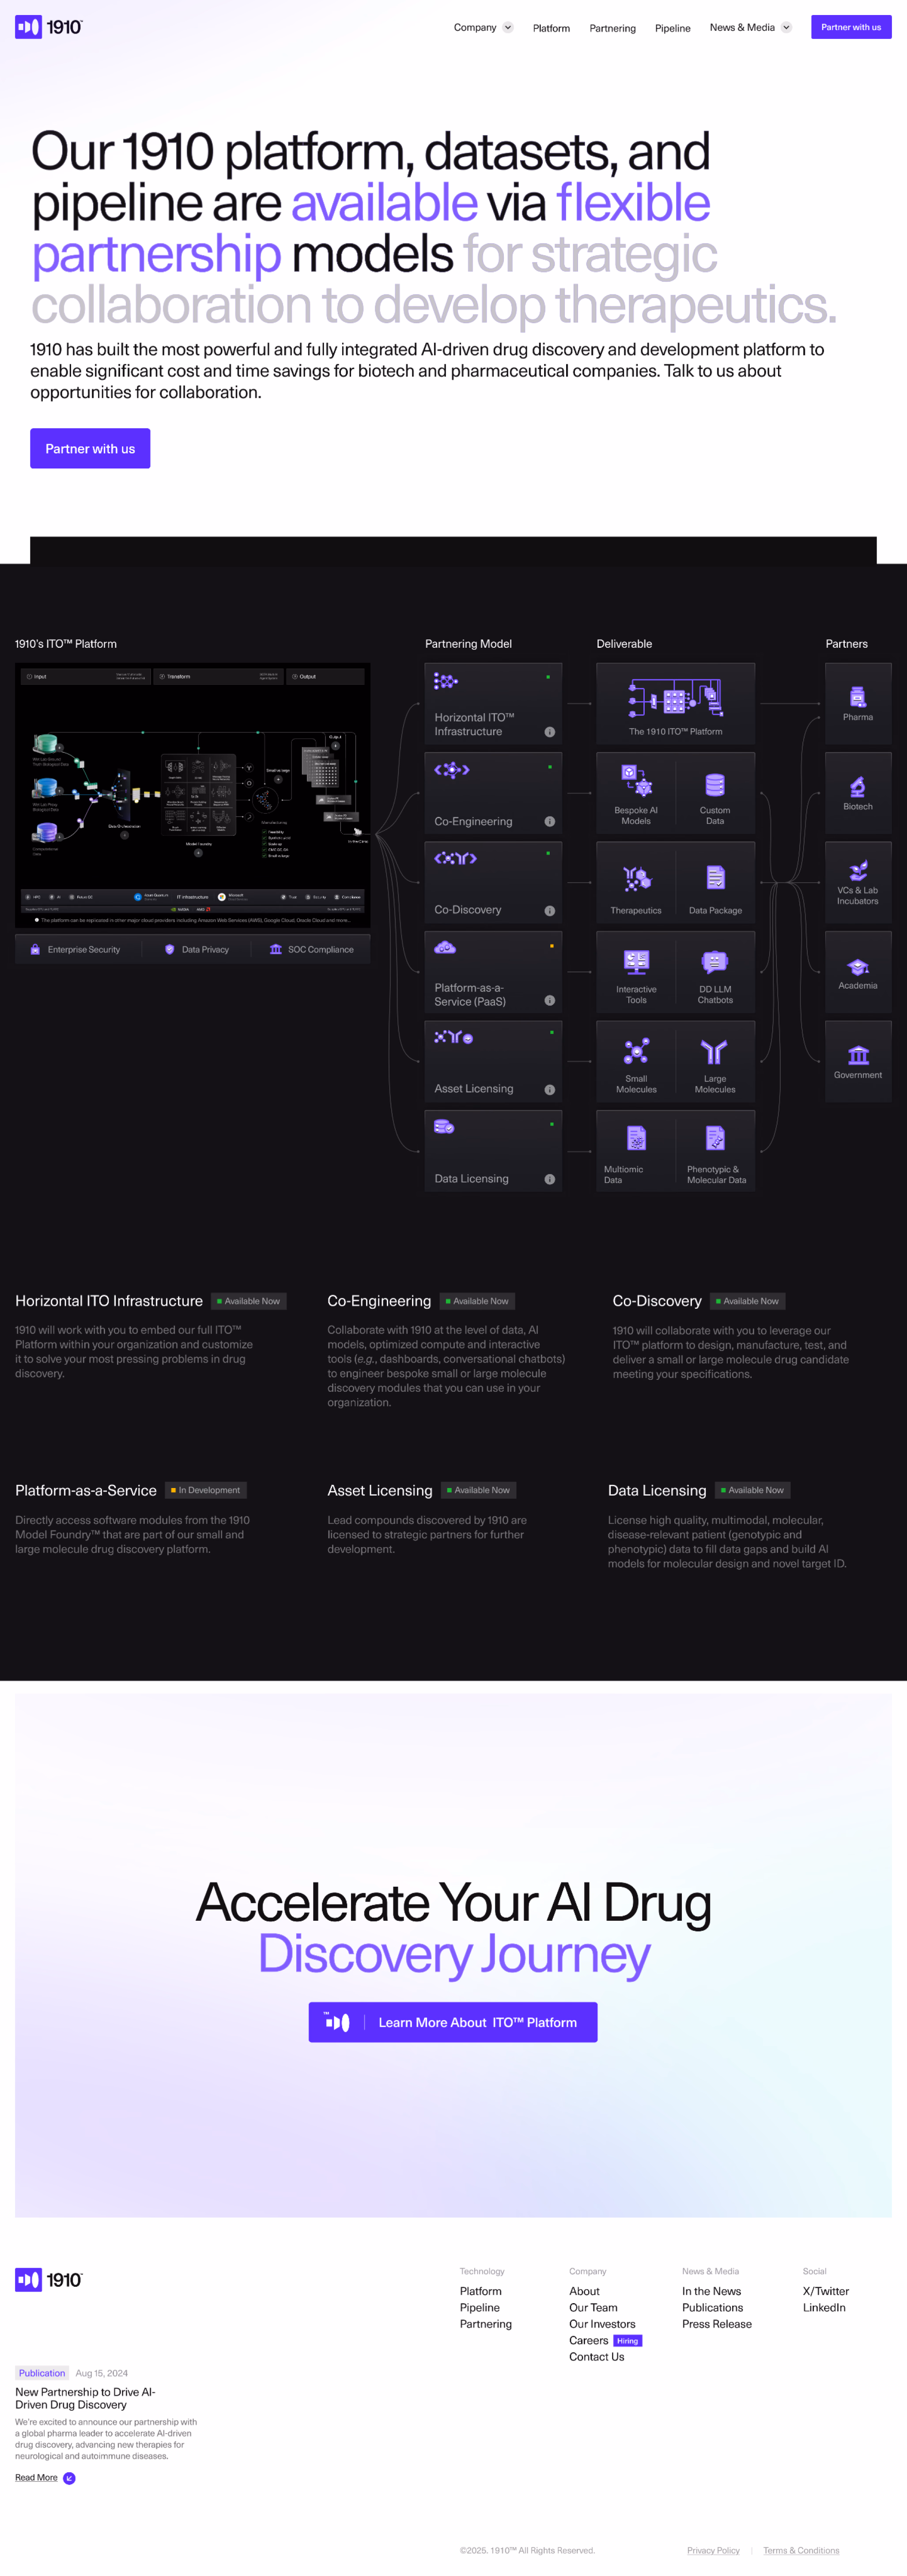Screen dimensions: 907x2576
Task: Click the 1910 logo in the header
Action: coord(49,27)
